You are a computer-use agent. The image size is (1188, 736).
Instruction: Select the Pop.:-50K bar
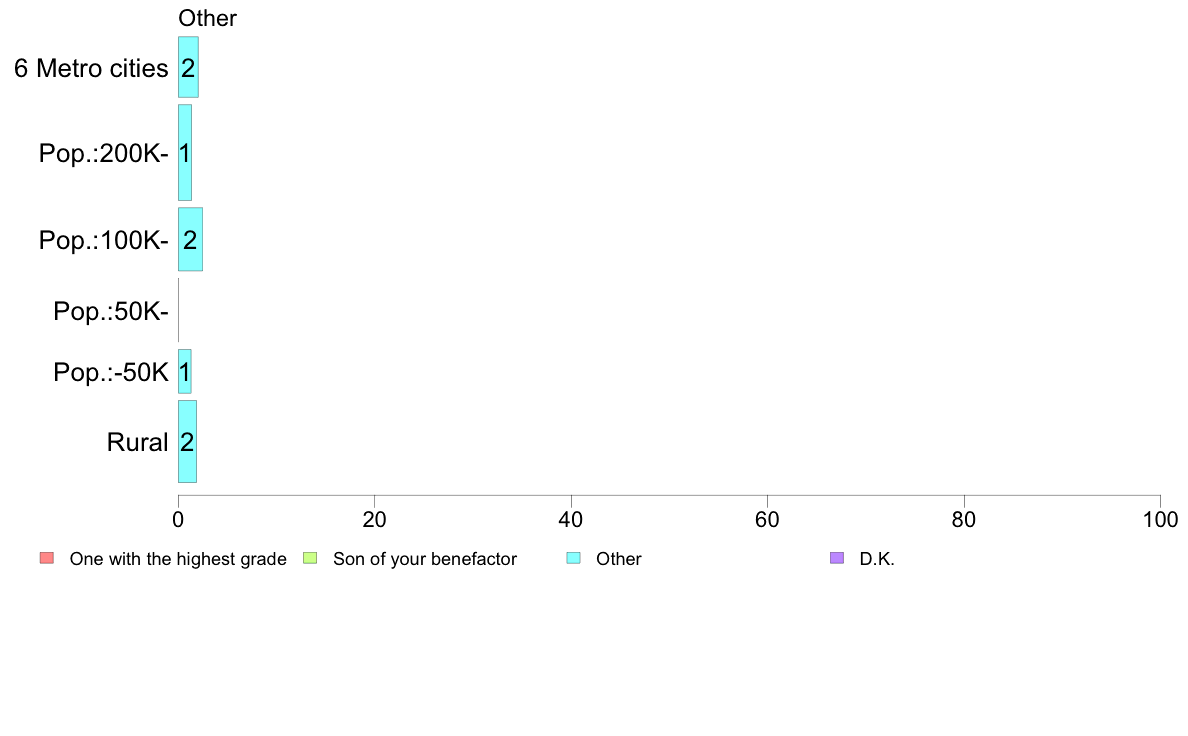pos(185,371)
